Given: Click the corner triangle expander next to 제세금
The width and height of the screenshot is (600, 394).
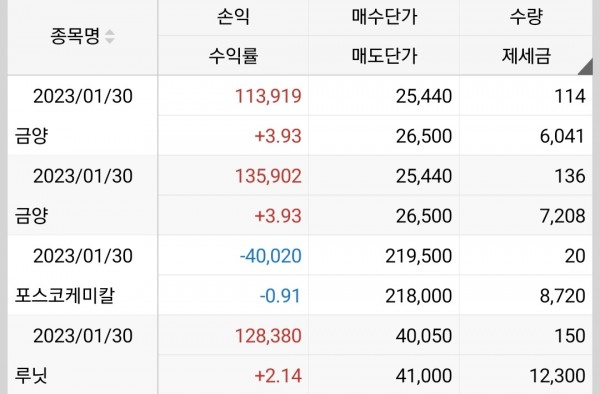Looking at the screenshot, I should click(x=585, y=67).
